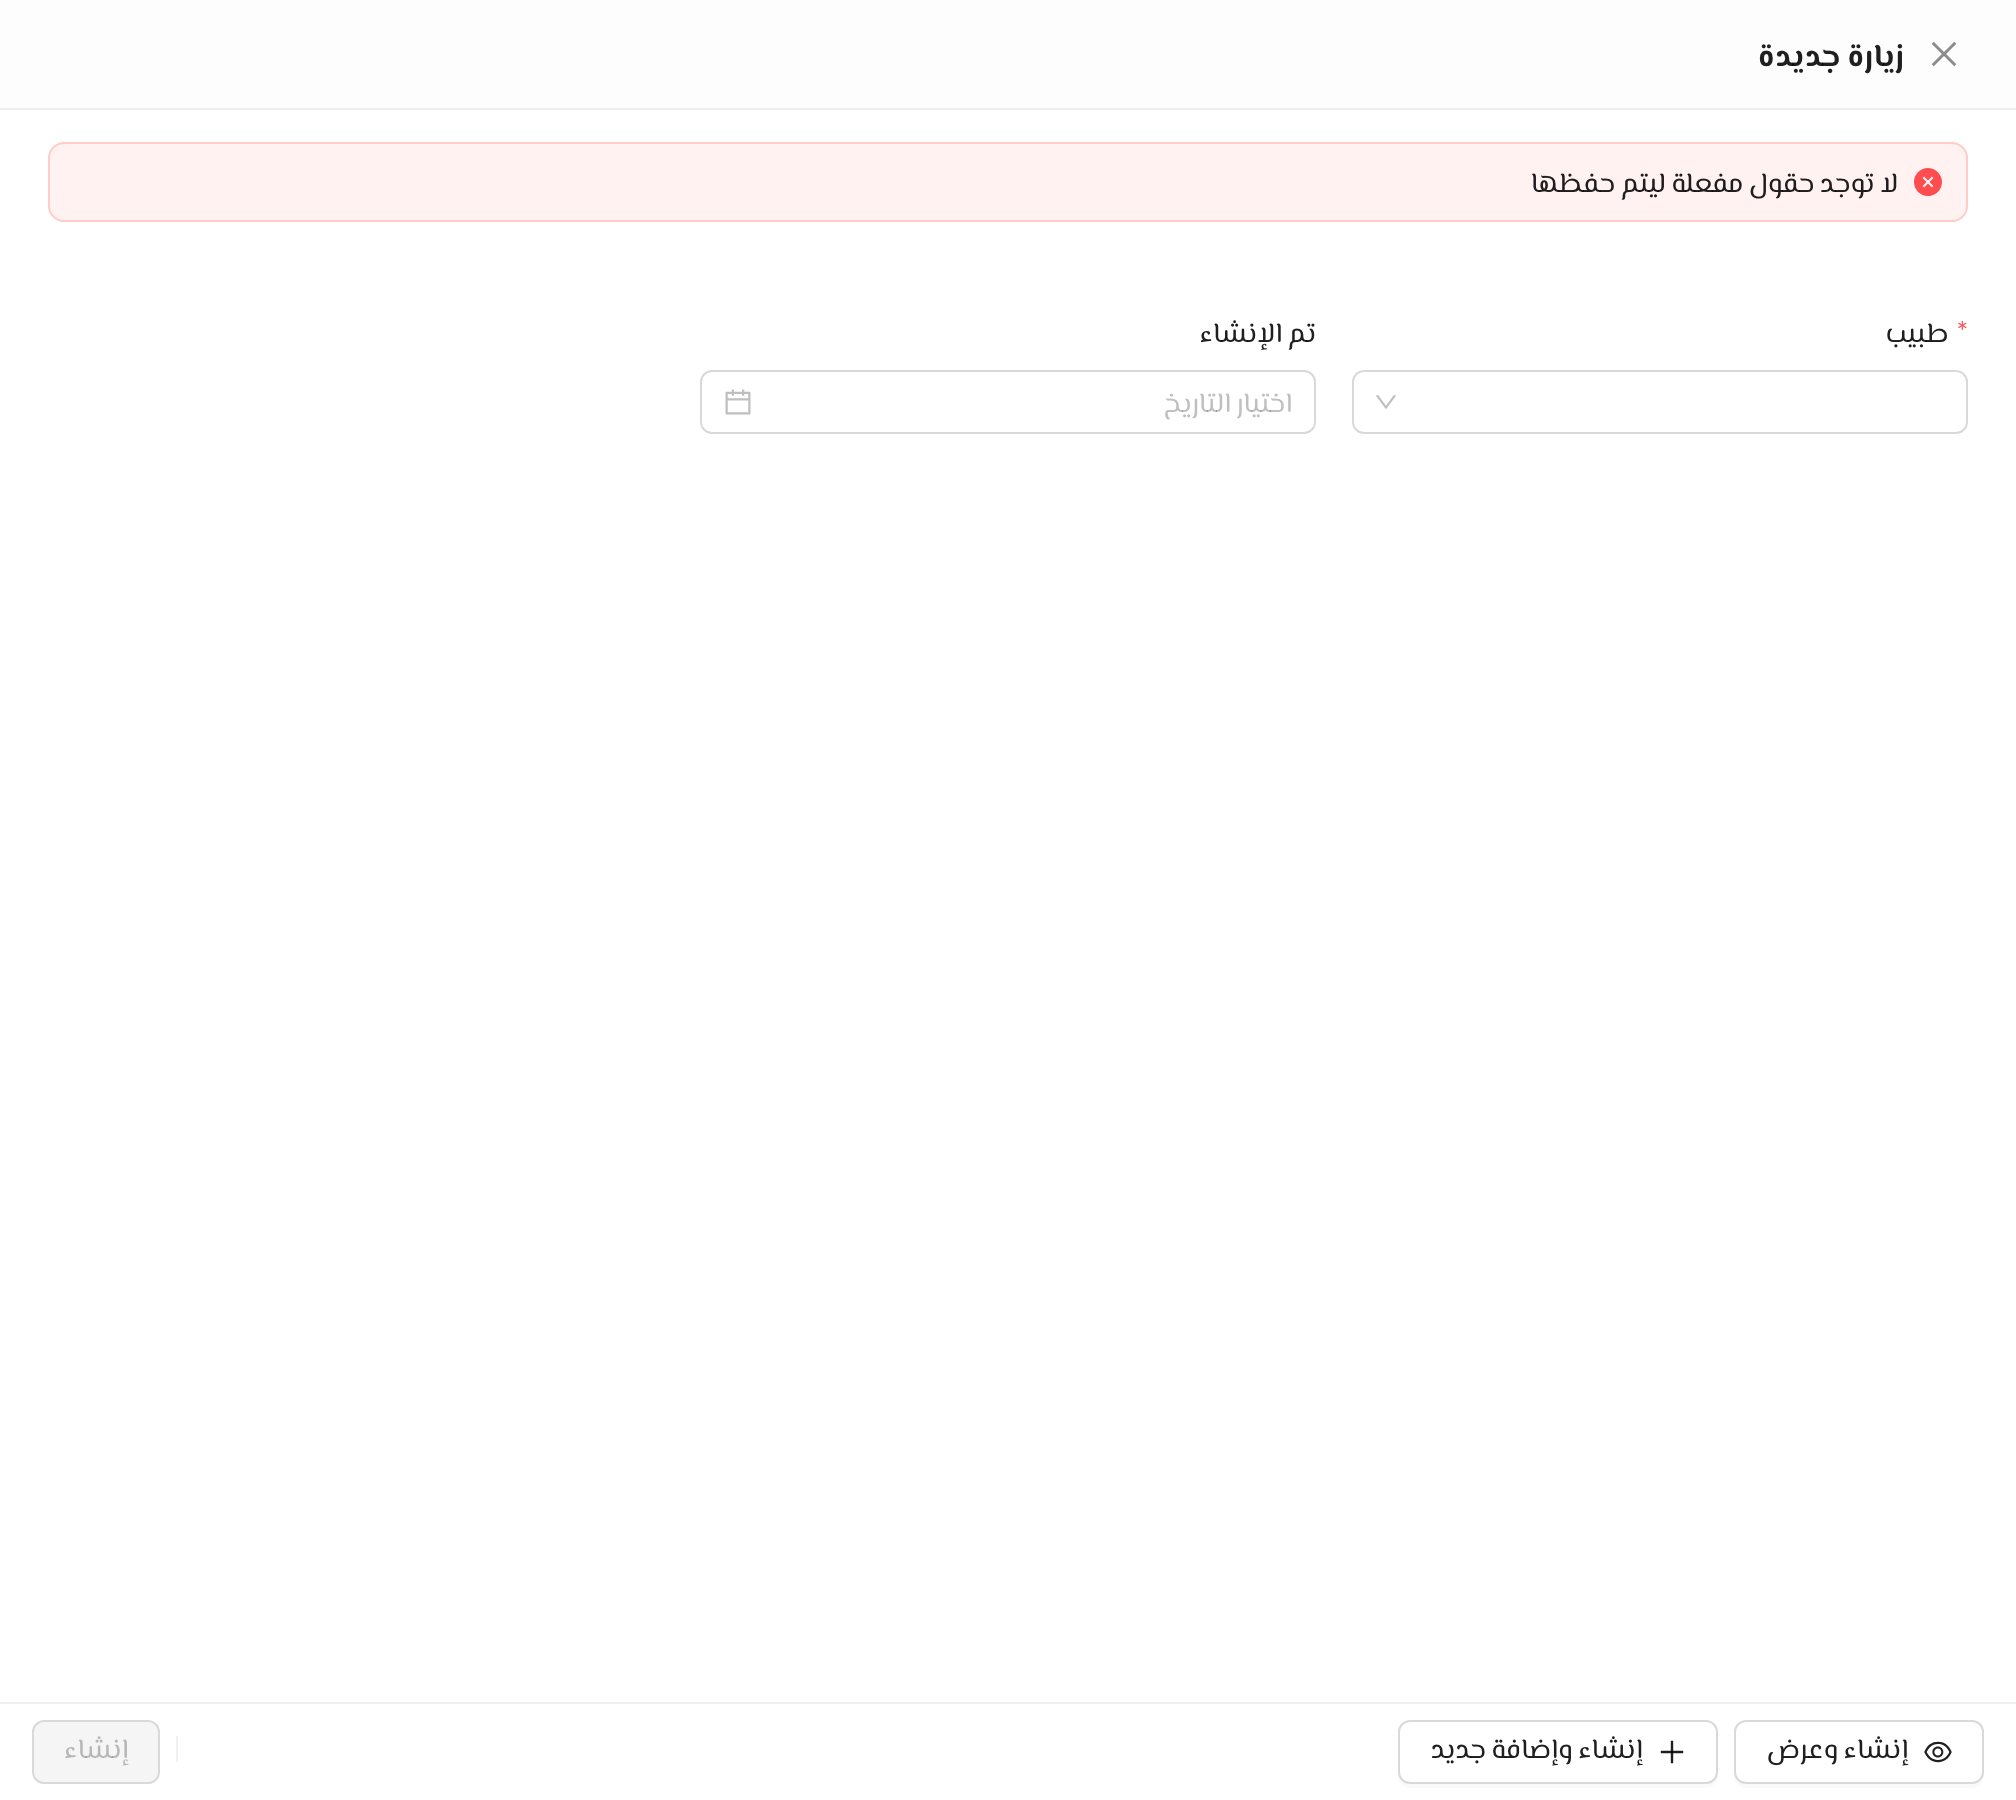This screenshot has height=1800, width=2016.
Task: Click the تم الإنشاء field label
Action: (x=1257, y=333)
